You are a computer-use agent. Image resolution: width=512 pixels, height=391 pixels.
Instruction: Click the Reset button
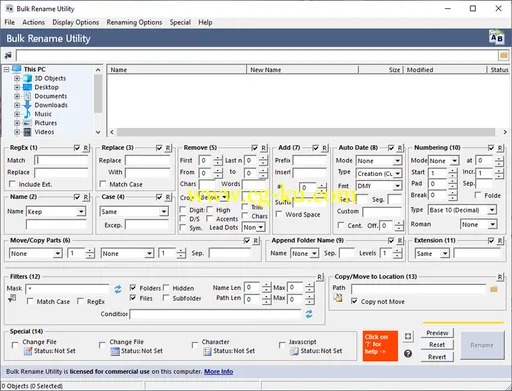click(x=437, y=345)
